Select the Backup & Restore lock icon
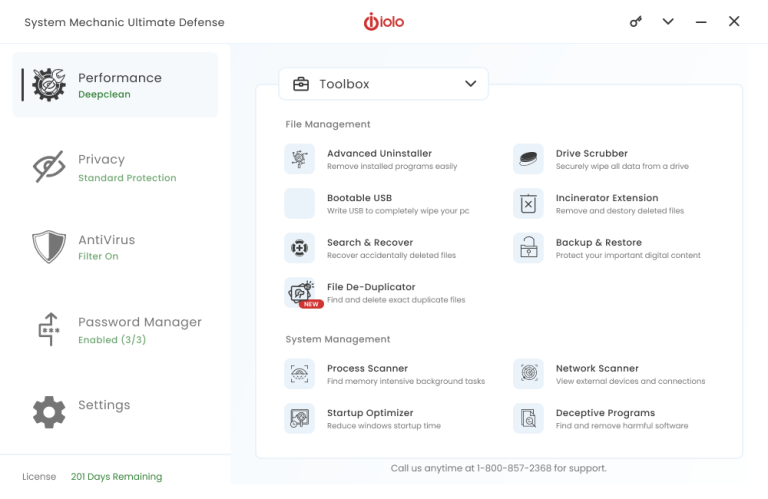Screen dimensions: 768x499 [528, 248]
